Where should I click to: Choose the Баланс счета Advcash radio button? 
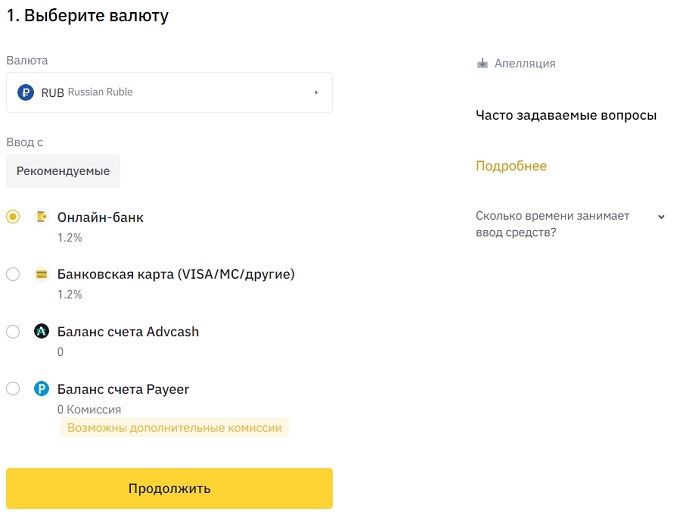(x=13, y=331)
